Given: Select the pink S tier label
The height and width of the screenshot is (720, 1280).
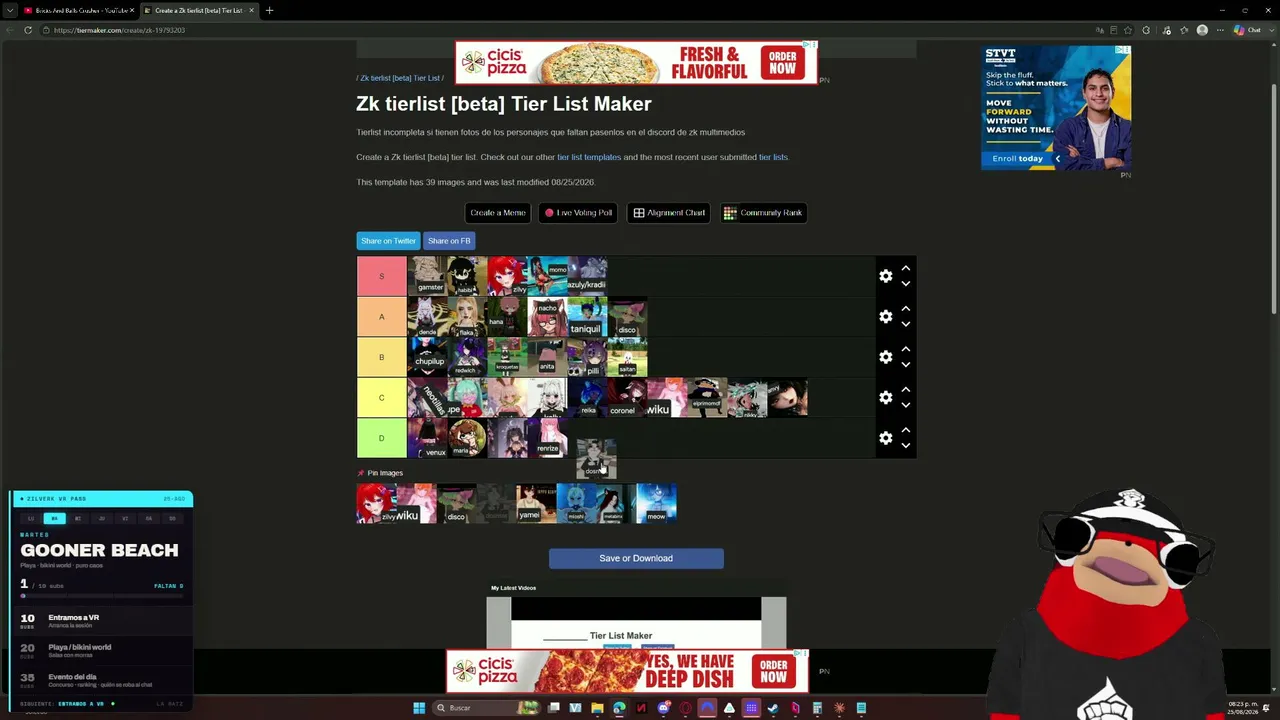Looking at the screenshot, I should (x=381, y=276).
